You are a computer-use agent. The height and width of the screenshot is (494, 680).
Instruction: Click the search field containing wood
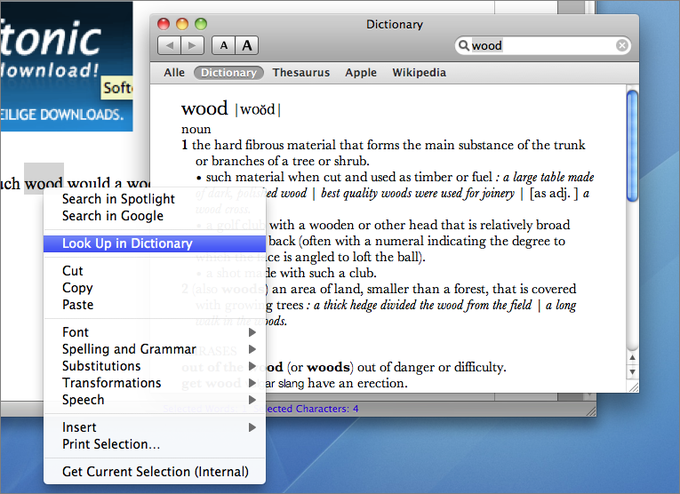point(543,45)
